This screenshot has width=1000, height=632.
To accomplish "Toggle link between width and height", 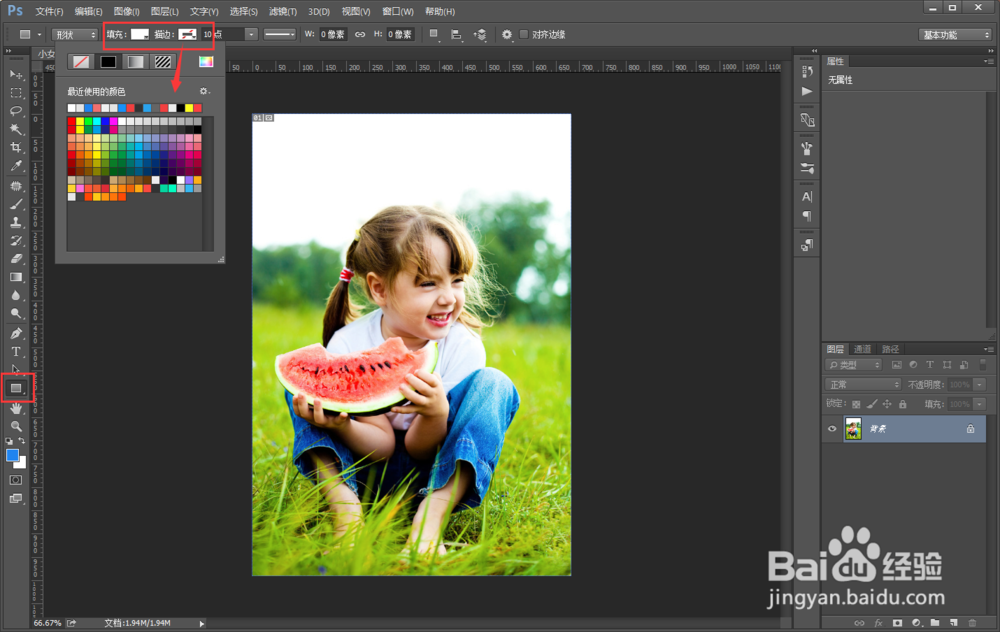I will pyautogui.click(x=360, y=34).
